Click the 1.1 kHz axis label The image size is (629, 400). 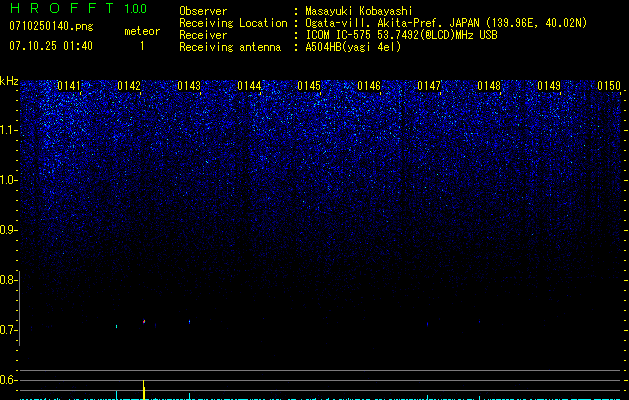[x=8, y=130]
